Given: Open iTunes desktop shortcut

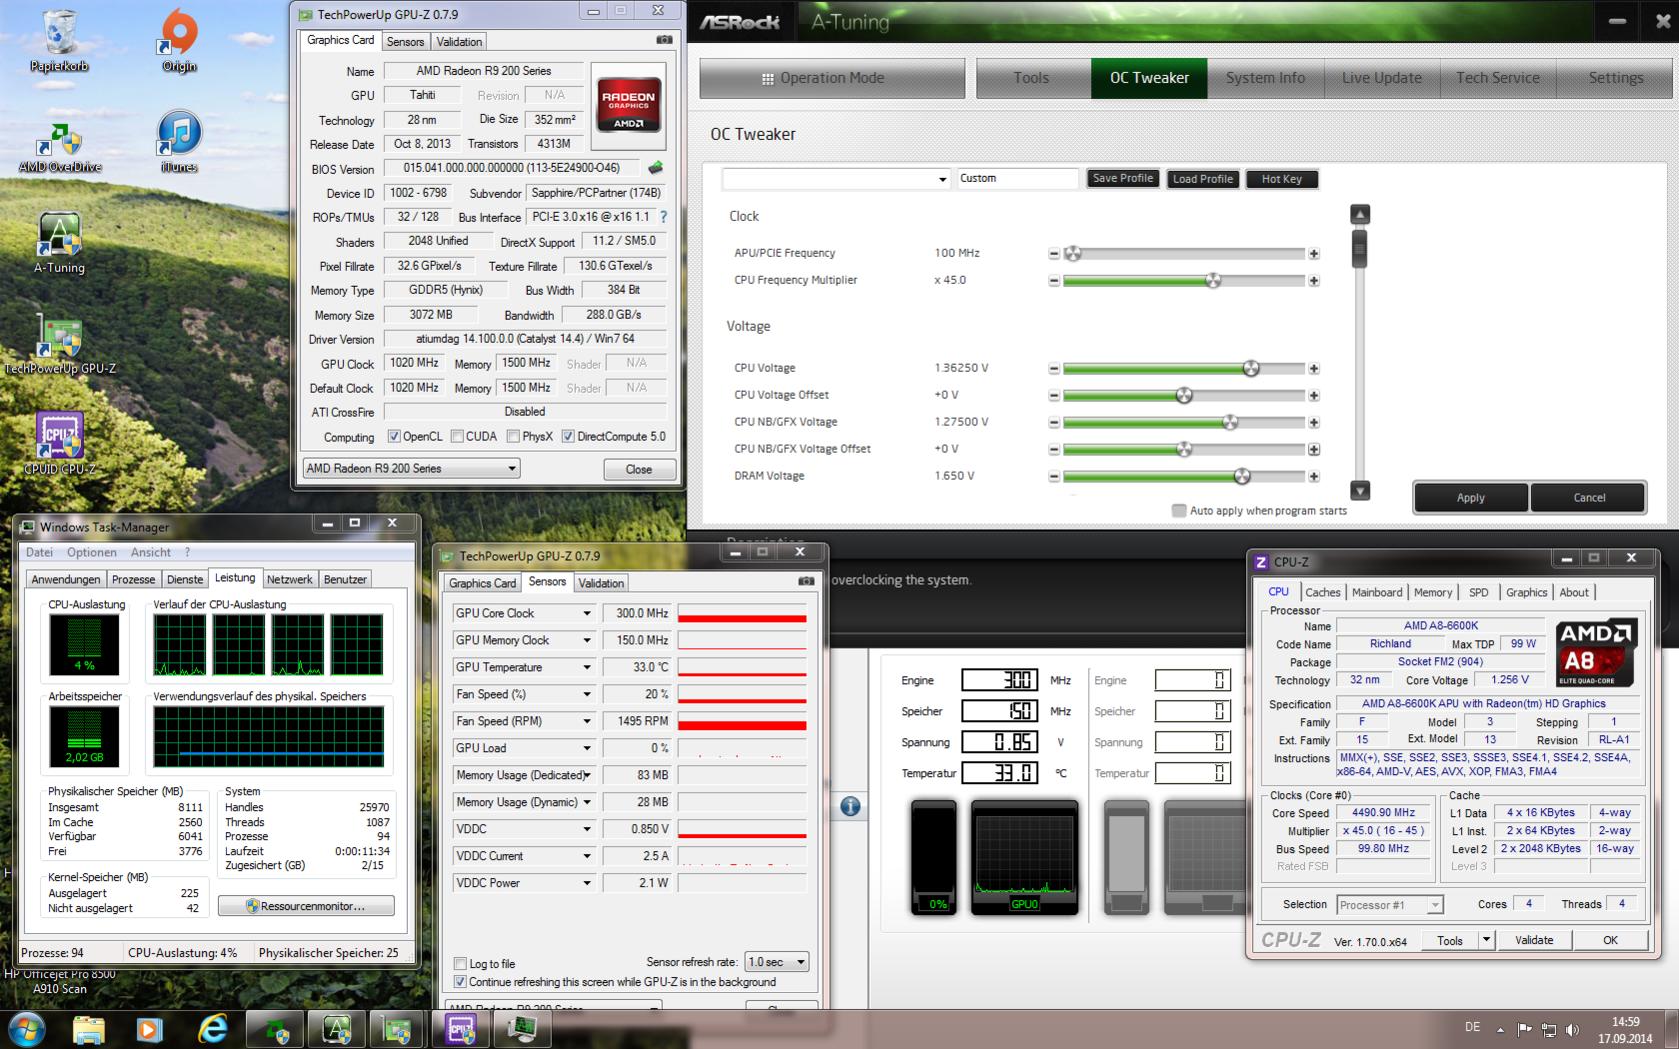Looking at the screenshot, I should (x=179, y=142).
